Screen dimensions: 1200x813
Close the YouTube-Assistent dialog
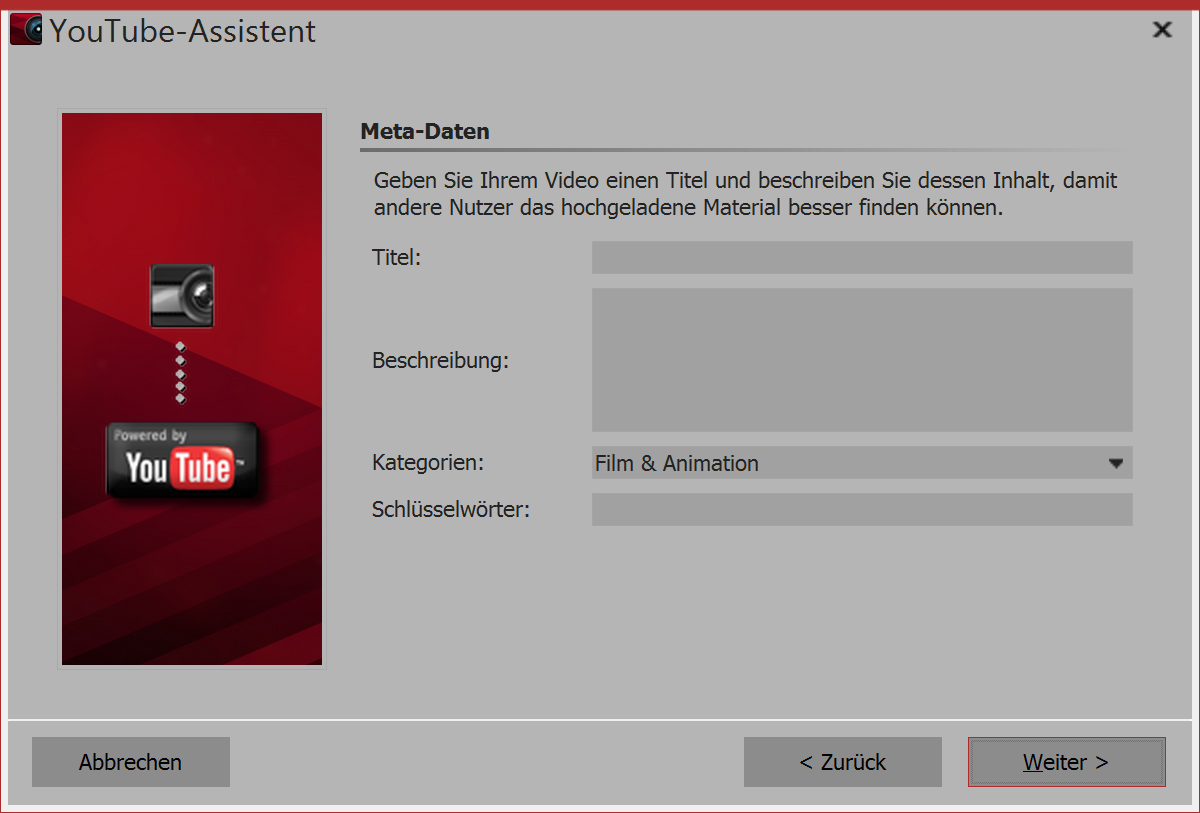[1162, 30]
